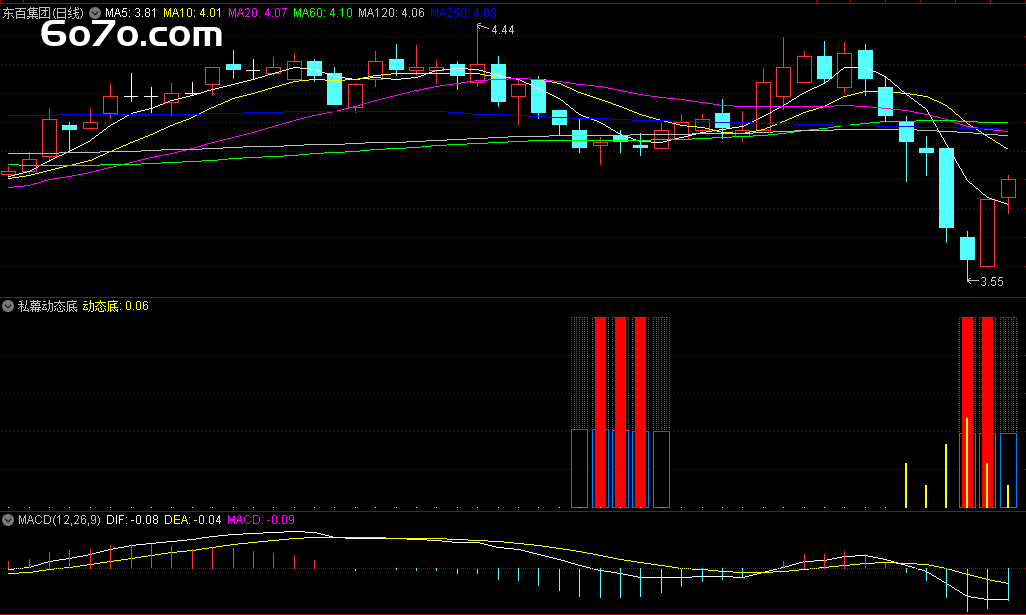Click the MA120: 4.06 label

coord(391,12)
